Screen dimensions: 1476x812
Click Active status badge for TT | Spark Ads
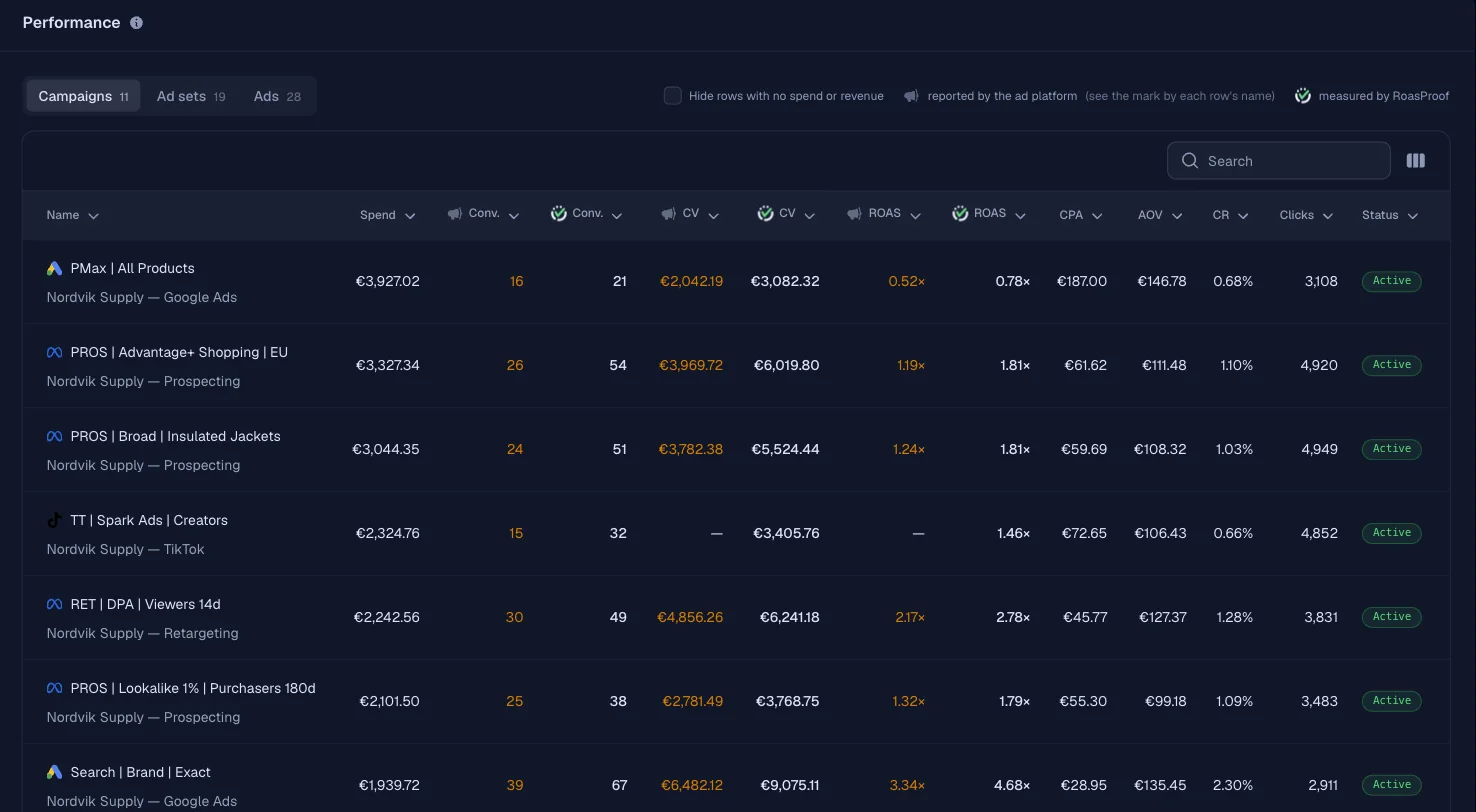[1391, 533]
